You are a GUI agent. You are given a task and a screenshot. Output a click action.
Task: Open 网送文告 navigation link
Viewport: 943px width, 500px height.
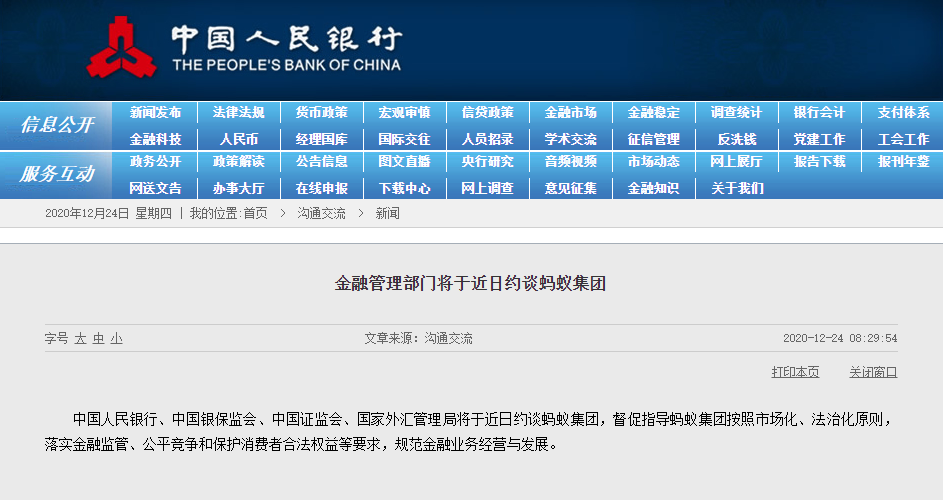point(155,188)
